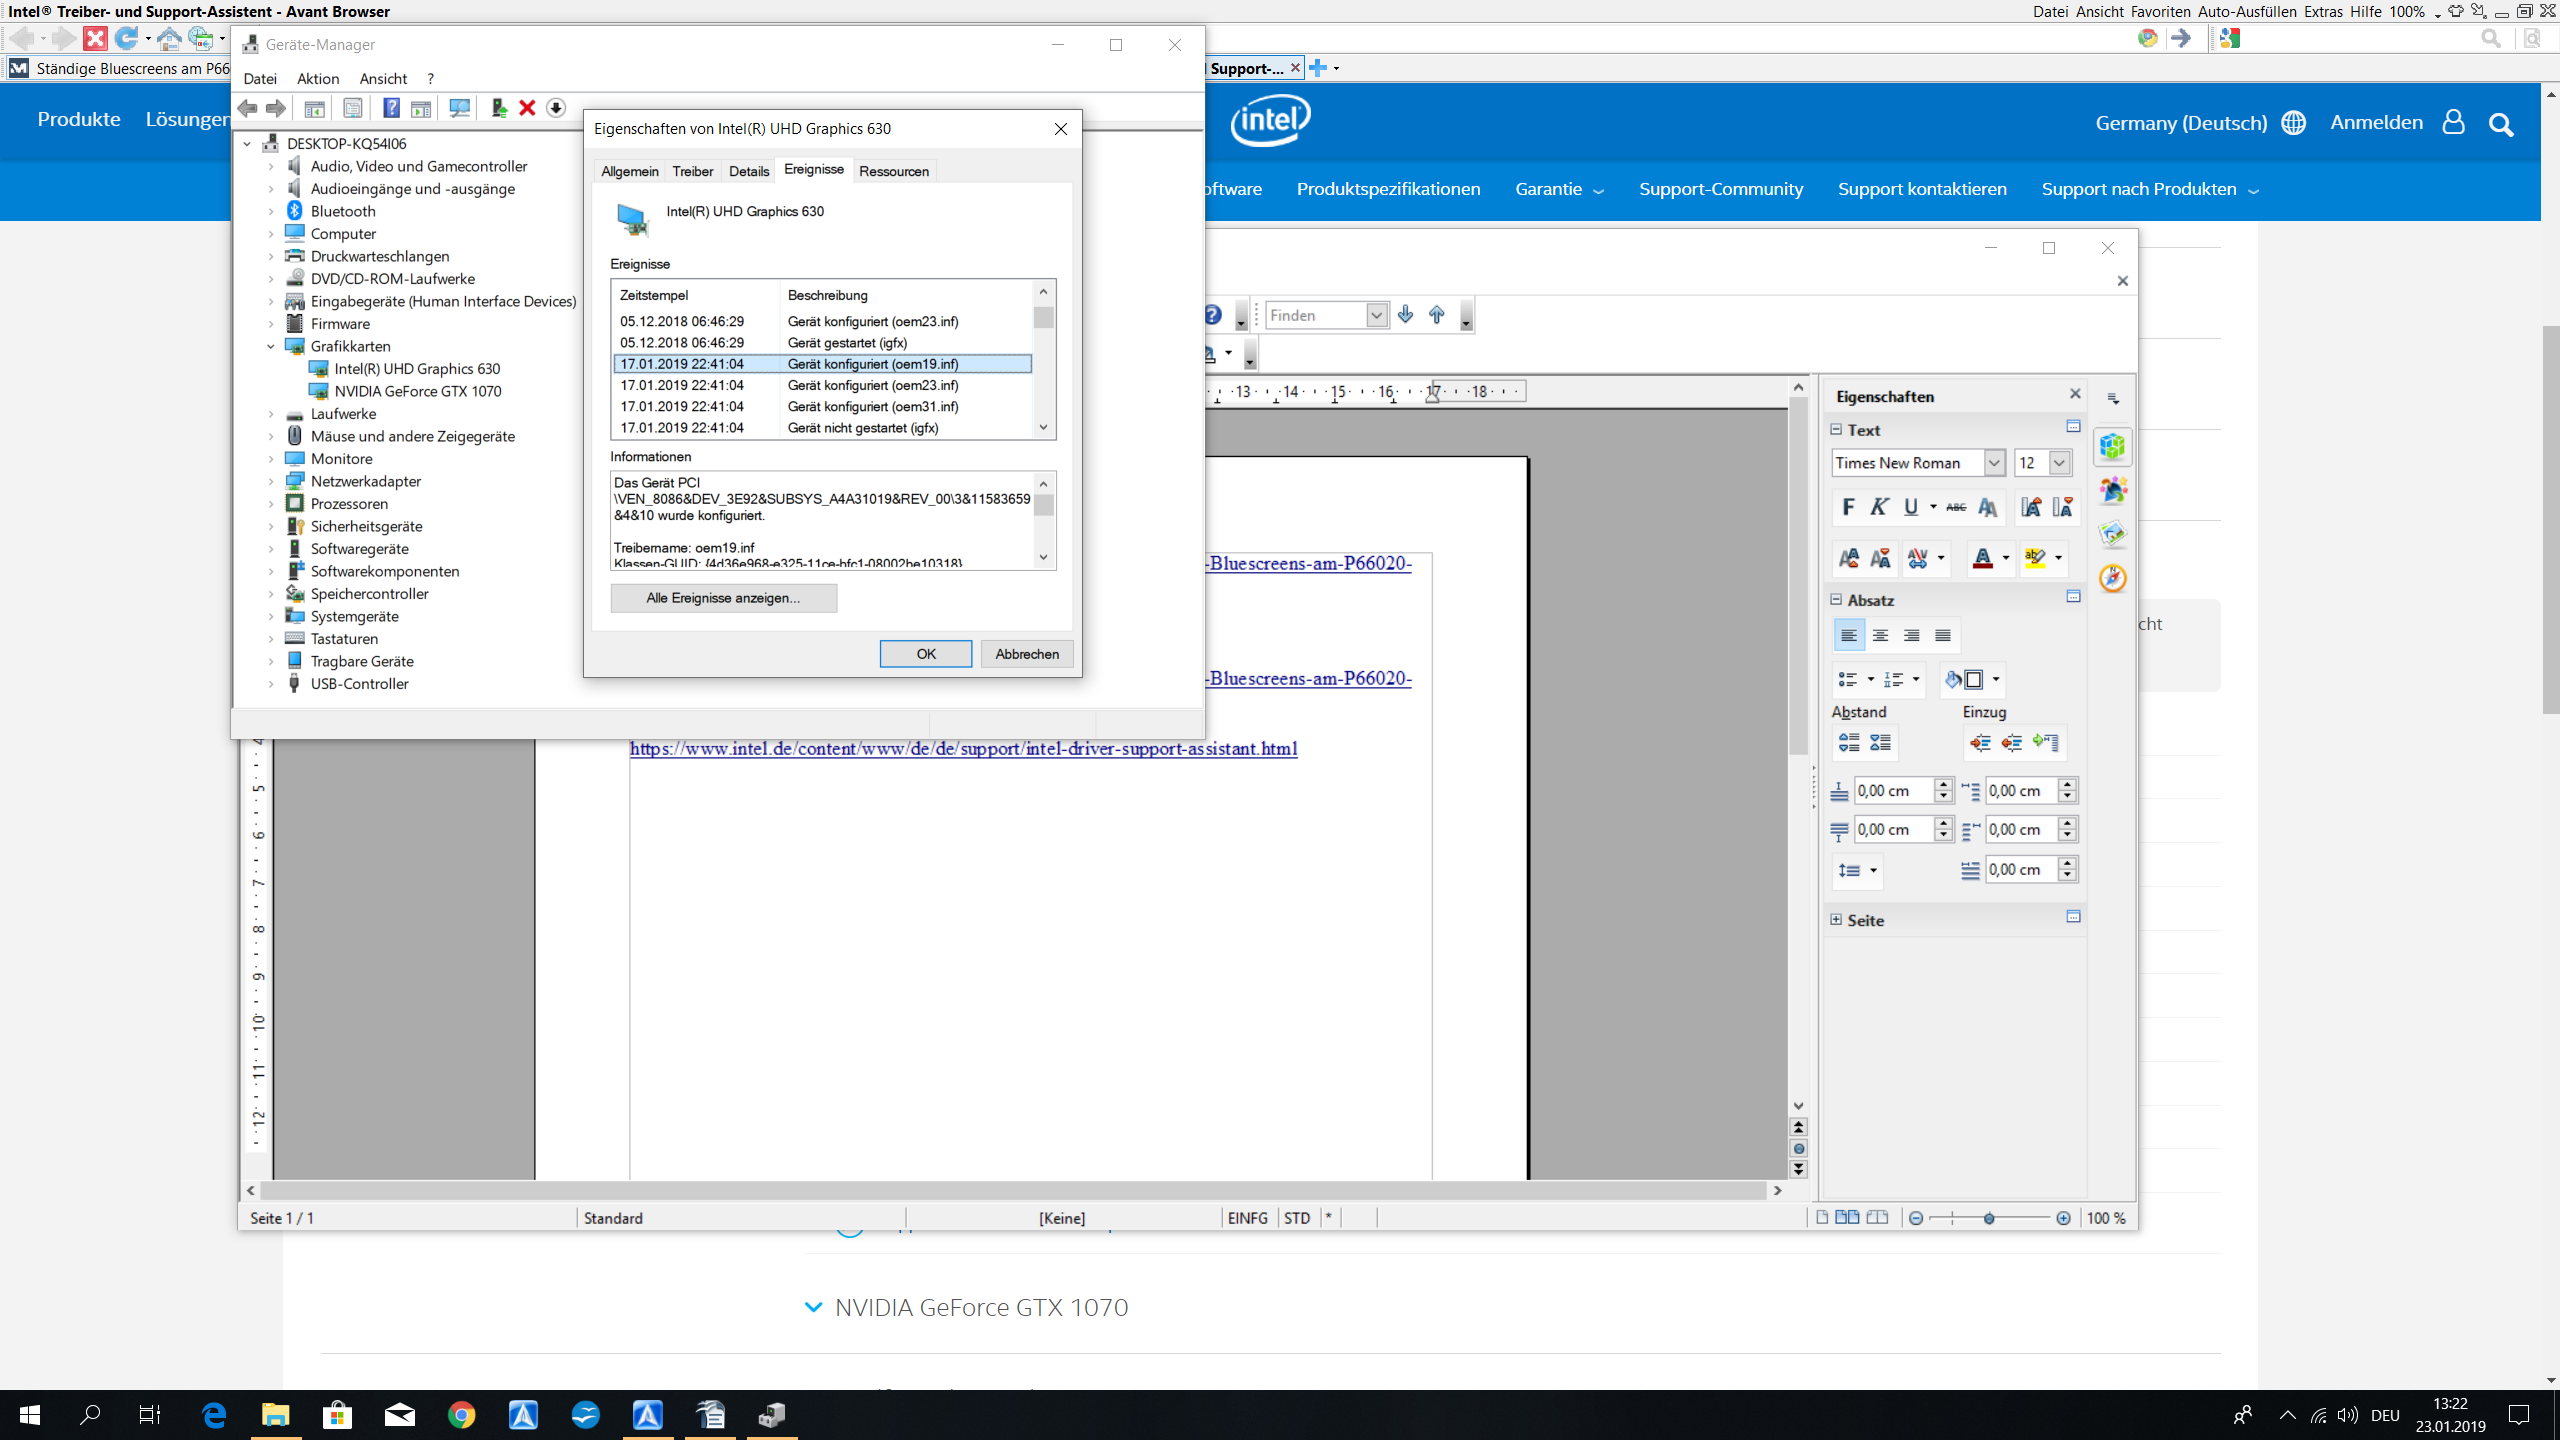Viewport: 2560px width, 1440px height.
Task: Open the Navigator compass icon in sidebar
Action: (2113, 578)
